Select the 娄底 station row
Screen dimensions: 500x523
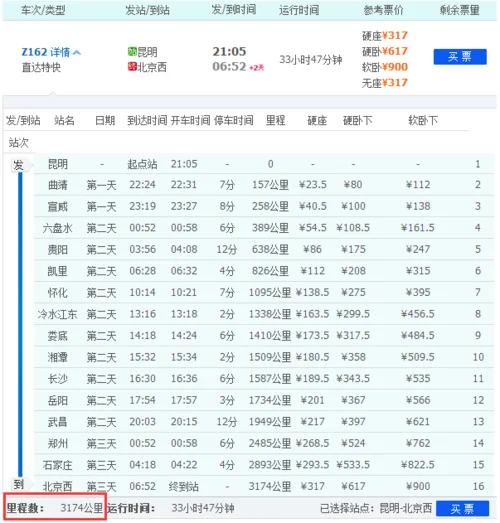pyautogui.click(x=264, y=336)
